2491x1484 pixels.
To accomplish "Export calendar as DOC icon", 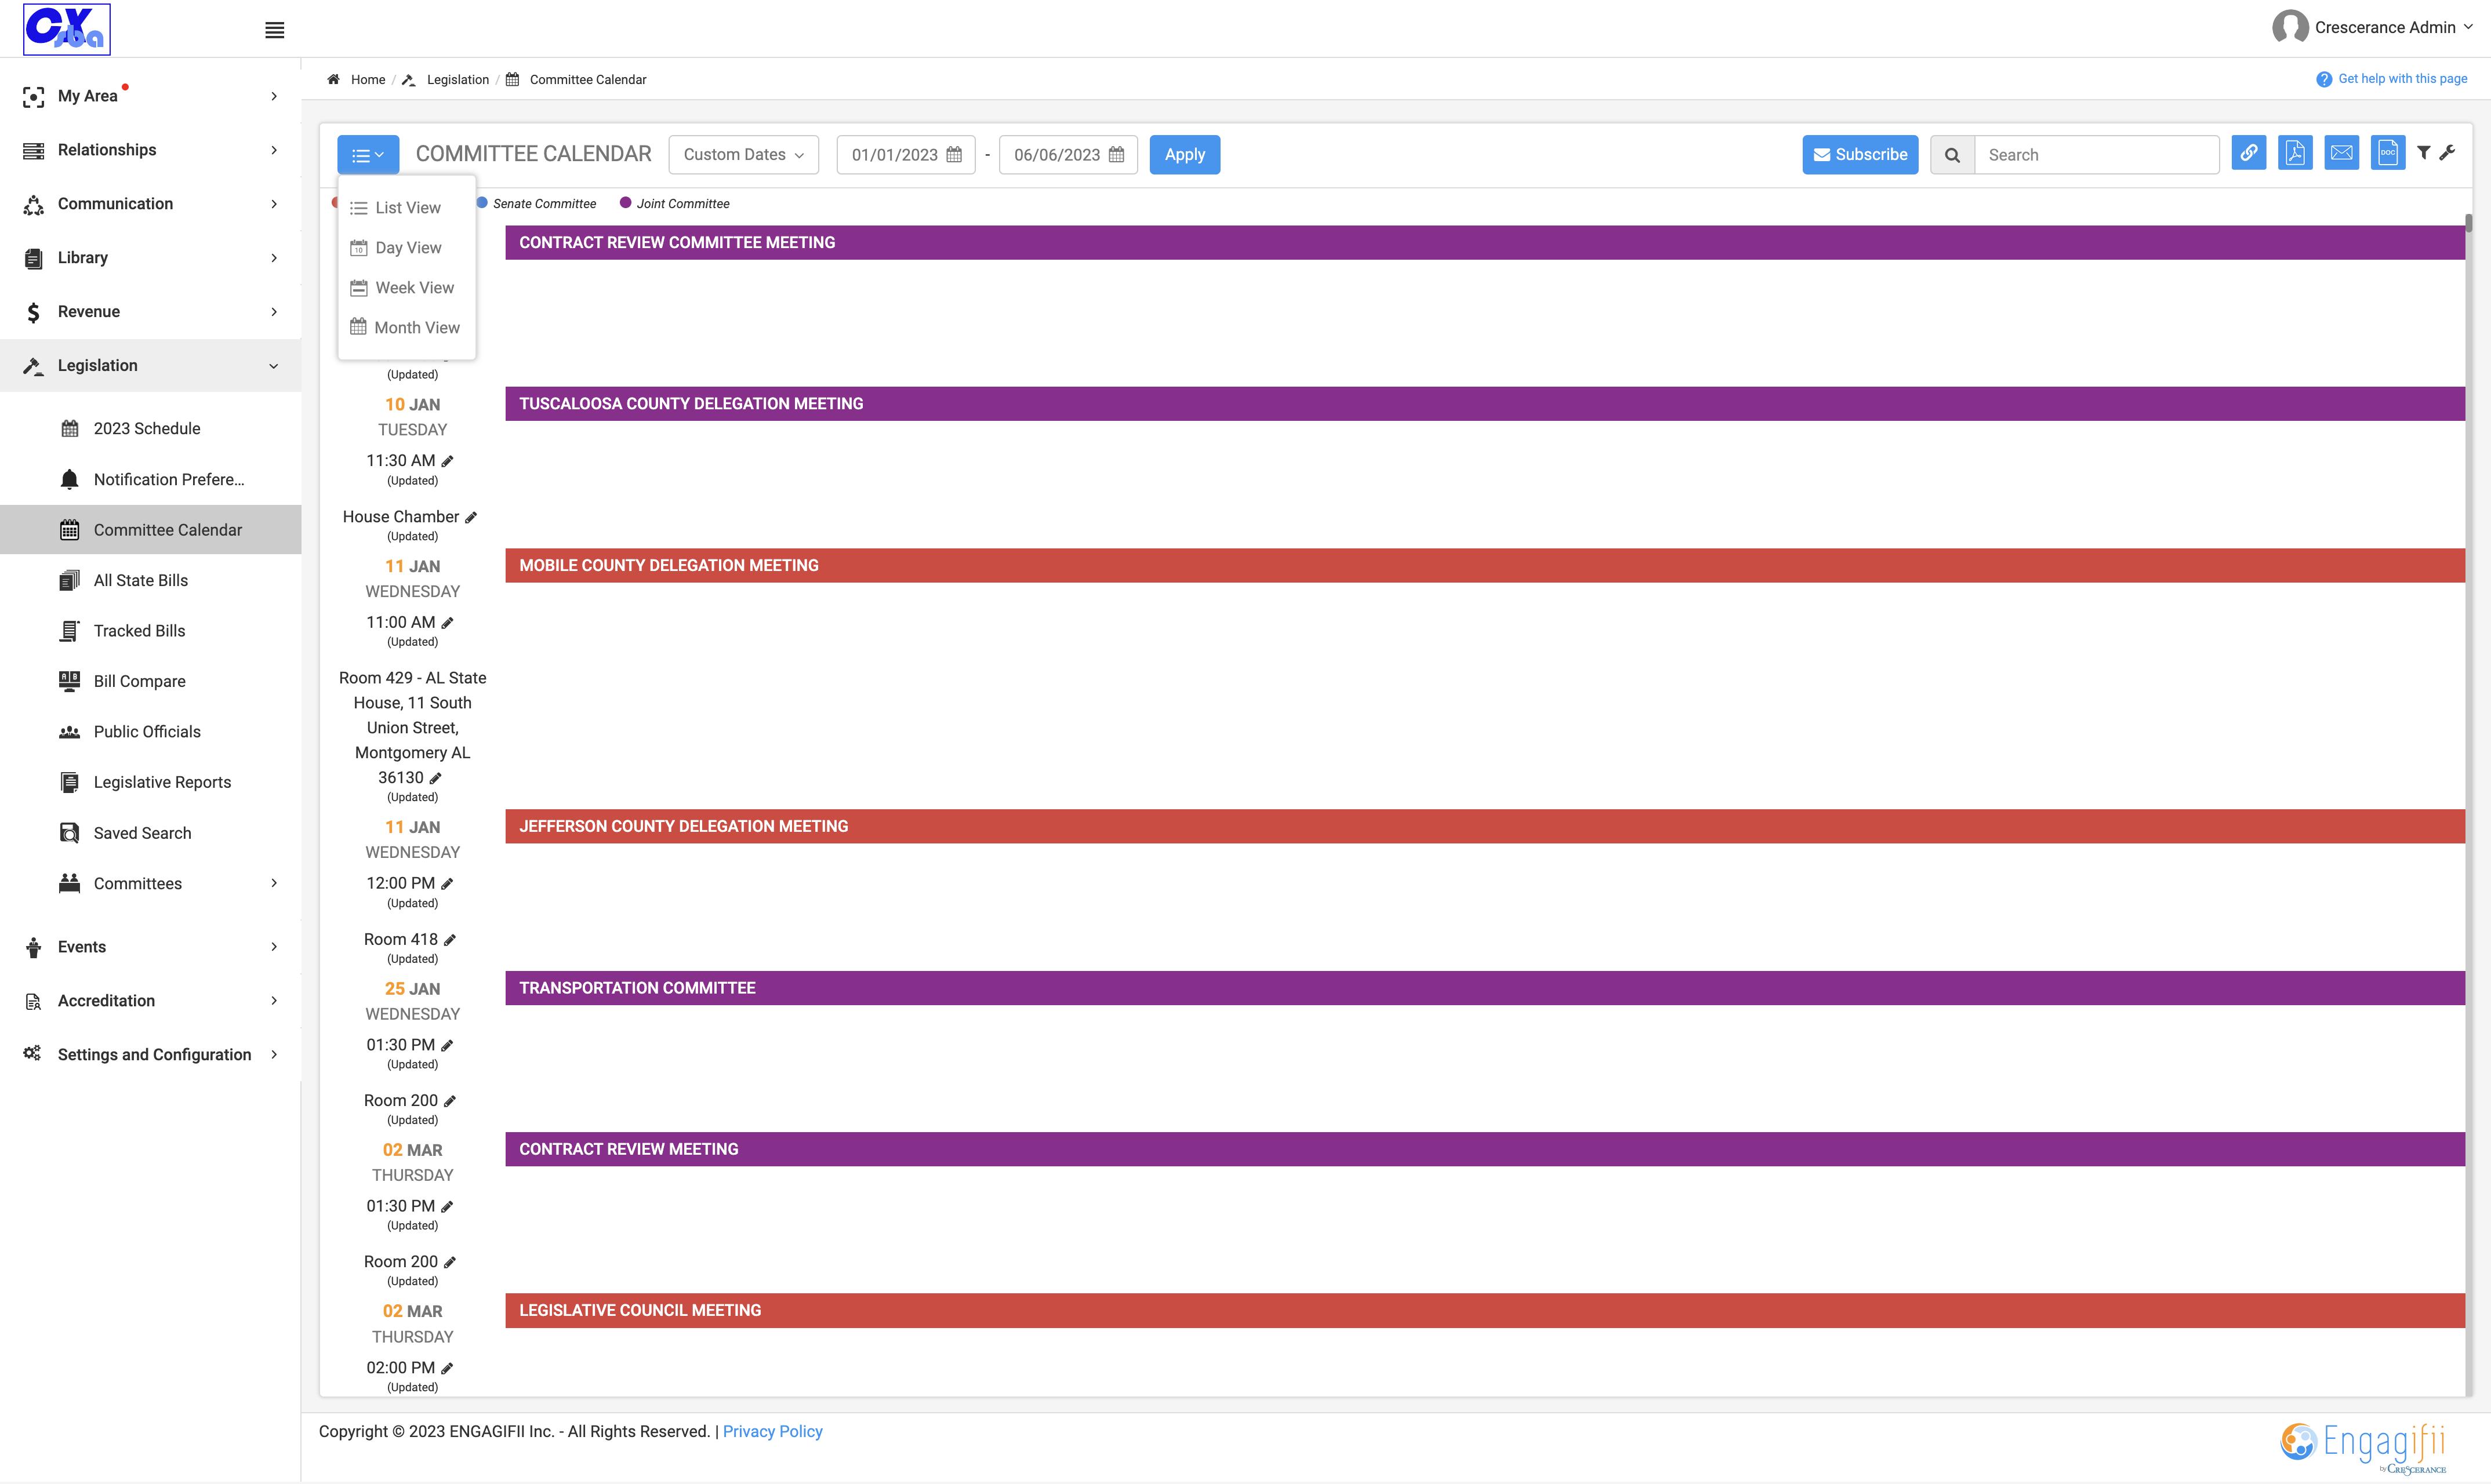I will point(2388,154).
